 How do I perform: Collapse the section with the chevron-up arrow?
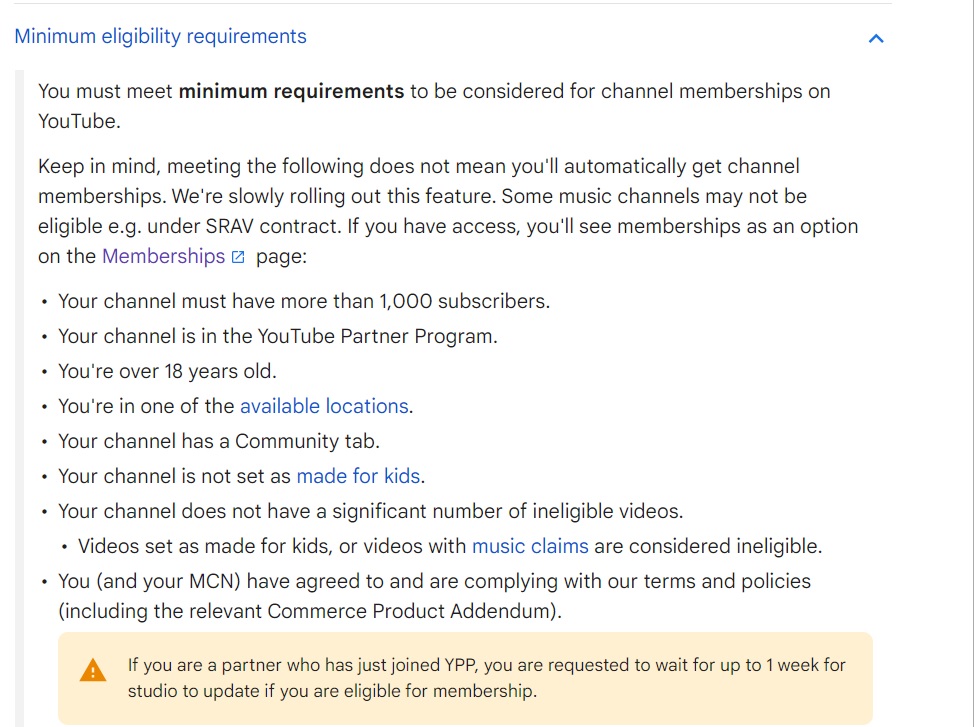pos(875,39)
